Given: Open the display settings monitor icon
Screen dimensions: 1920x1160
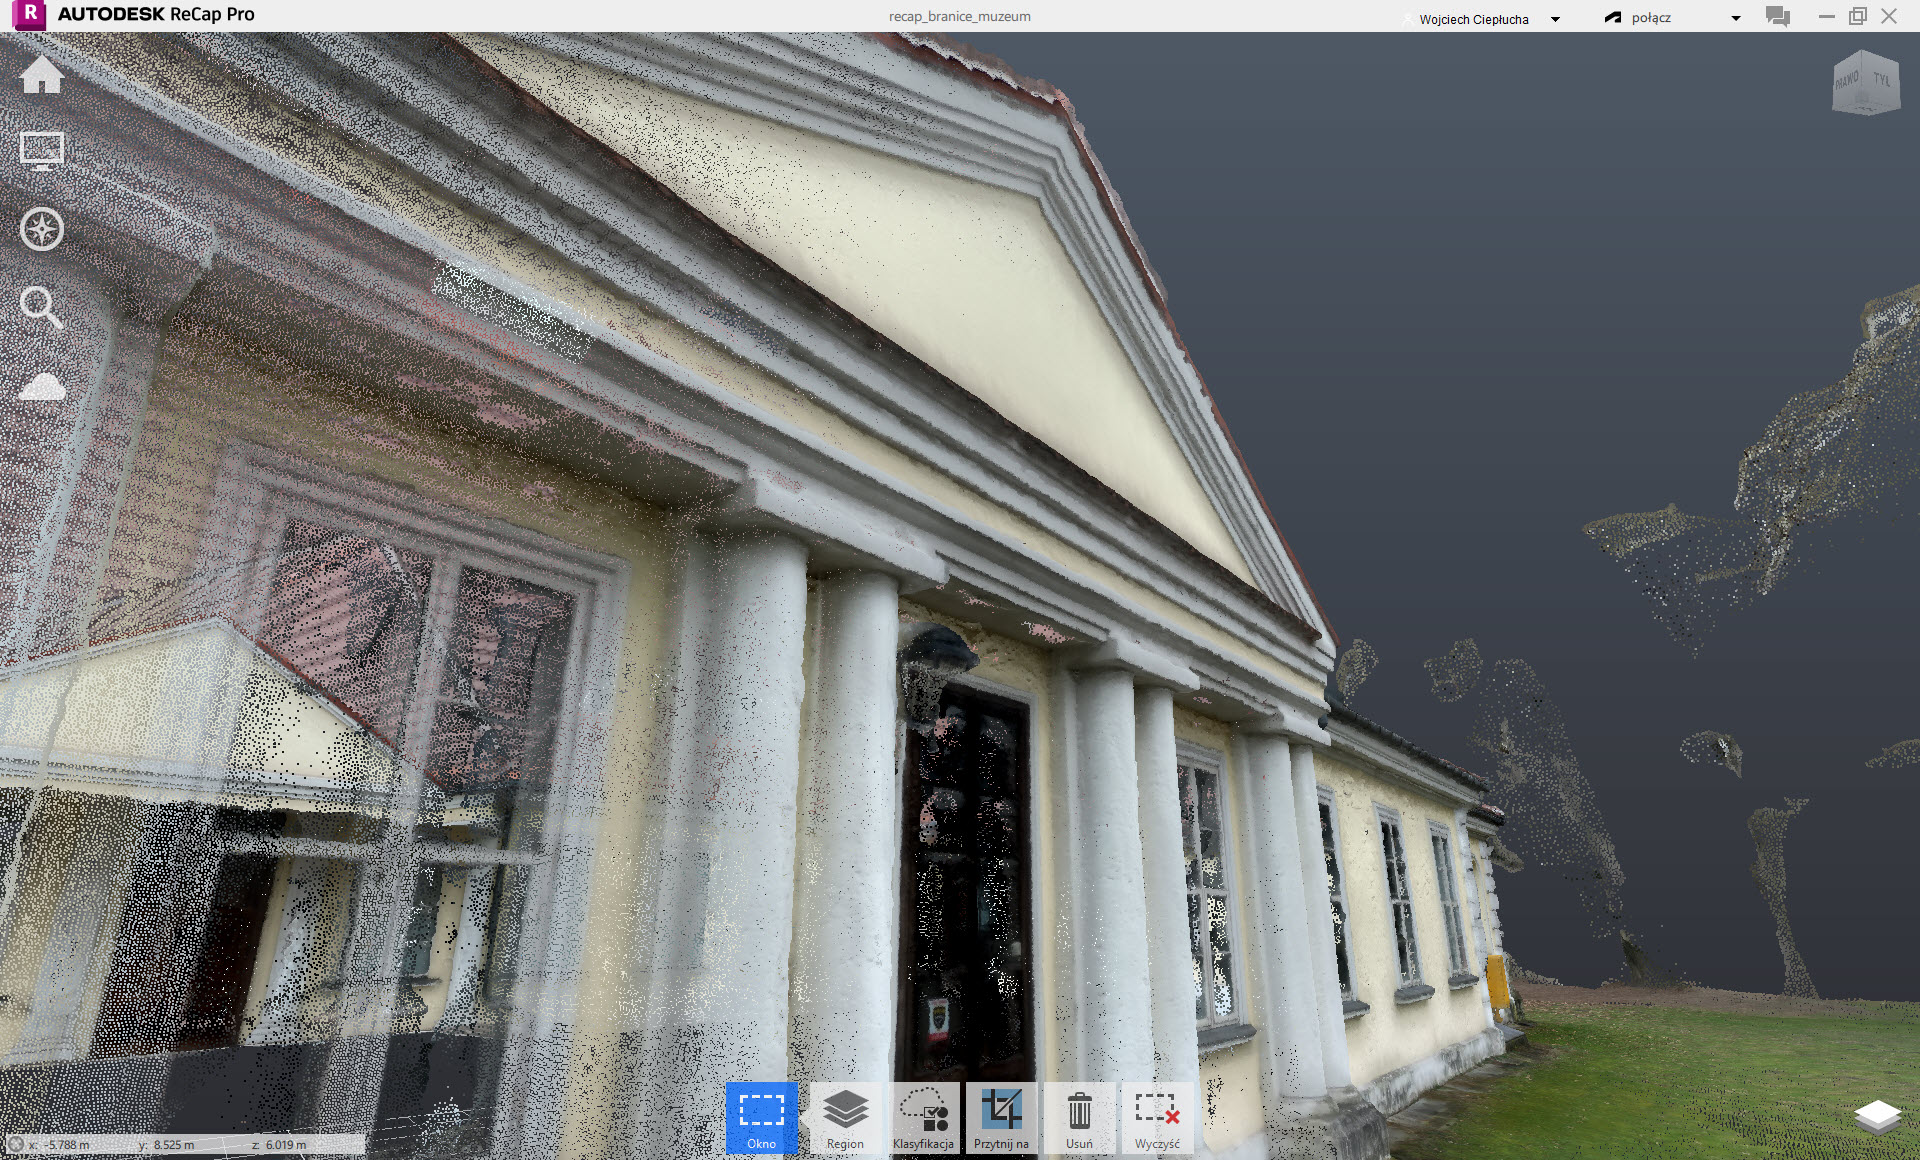Looking at the screenshot, I should pos(42,152).
